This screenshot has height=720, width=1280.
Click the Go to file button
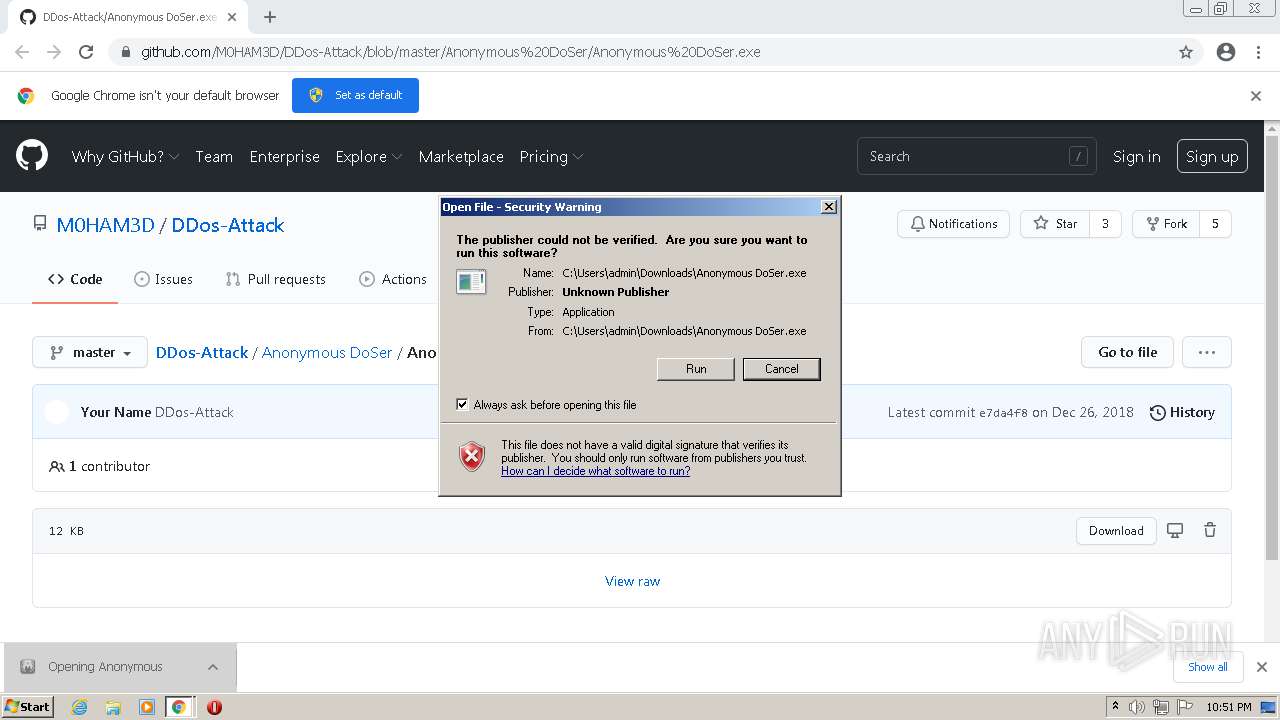click(1127, 352)
